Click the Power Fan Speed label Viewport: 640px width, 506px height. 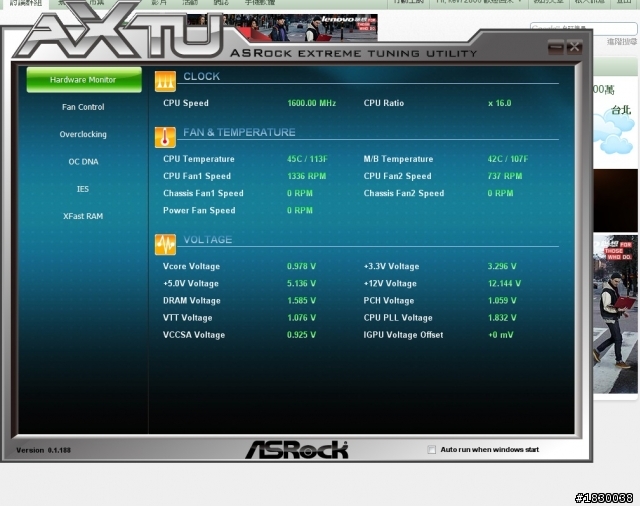199,211
